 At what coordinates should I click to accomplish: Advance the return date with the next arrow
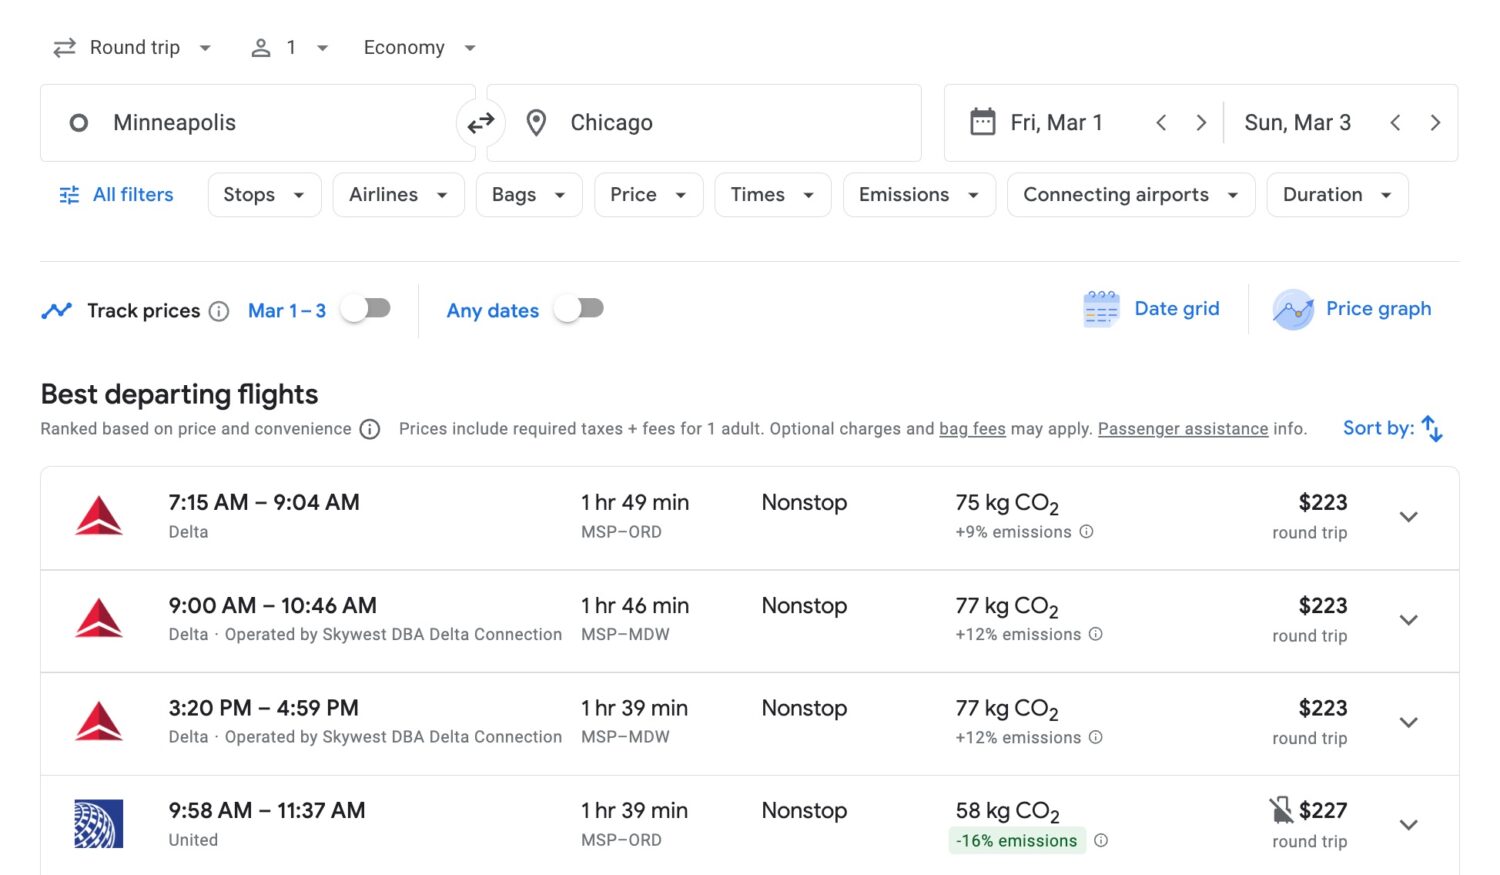pyautogui.click(x=1435, y=122)
